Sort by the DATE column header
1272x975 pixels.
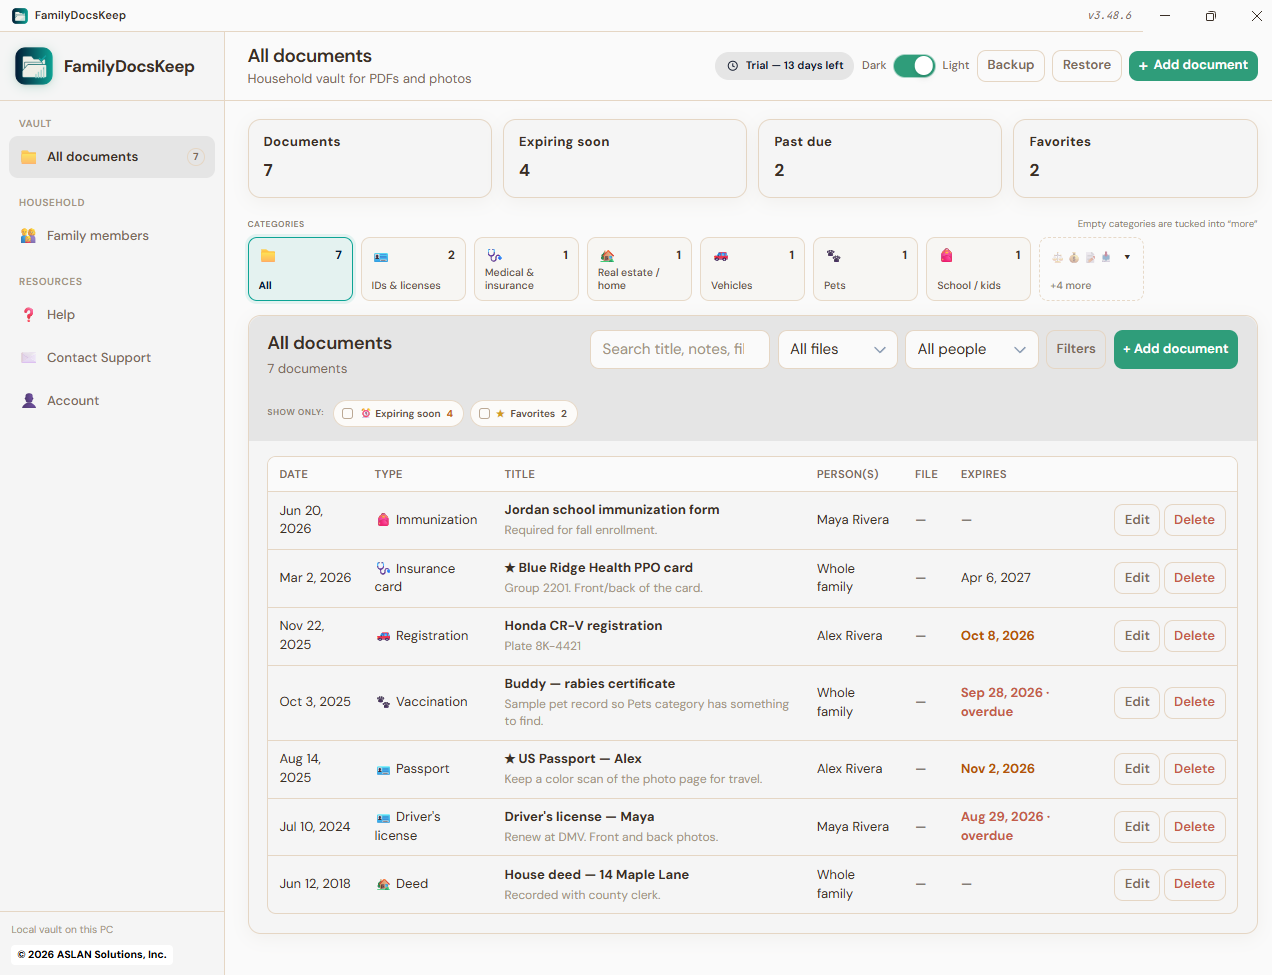293,474
